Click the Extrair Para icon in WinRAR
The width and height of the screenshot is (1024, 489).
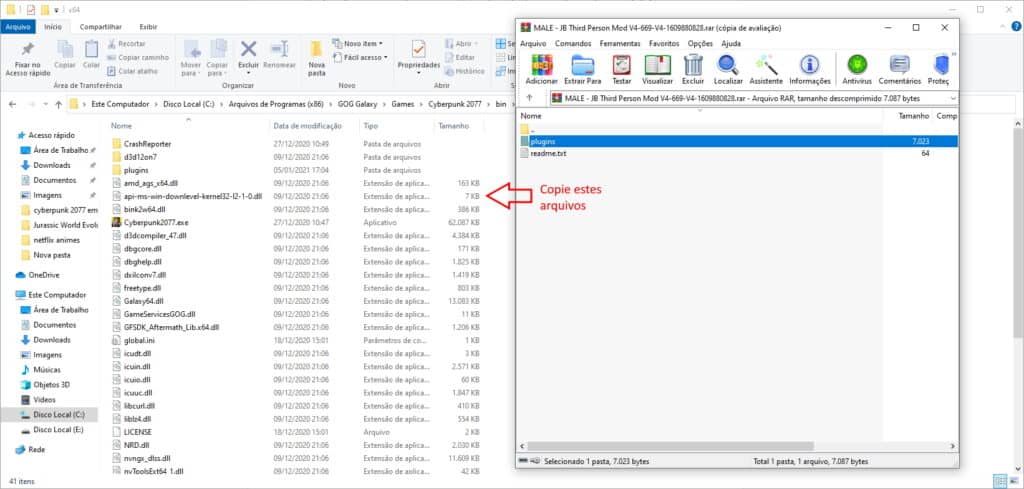pos(583,65)
